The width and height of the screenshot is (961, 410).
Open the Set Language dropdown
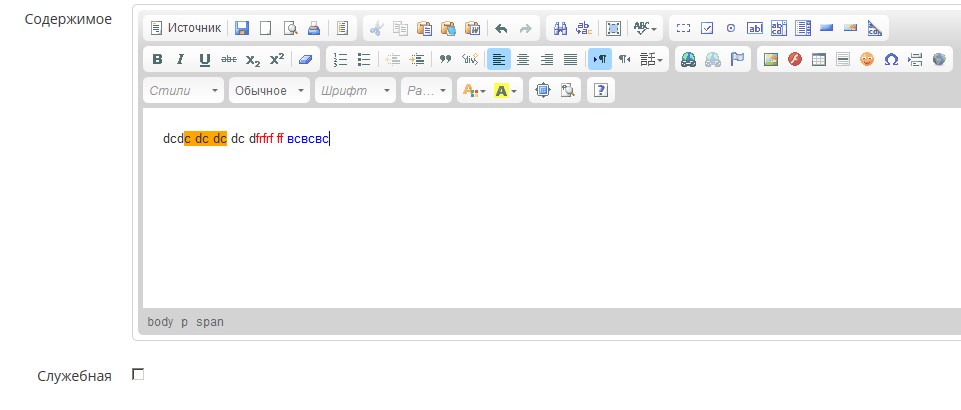pyautogui.click(x=651, y=59)
